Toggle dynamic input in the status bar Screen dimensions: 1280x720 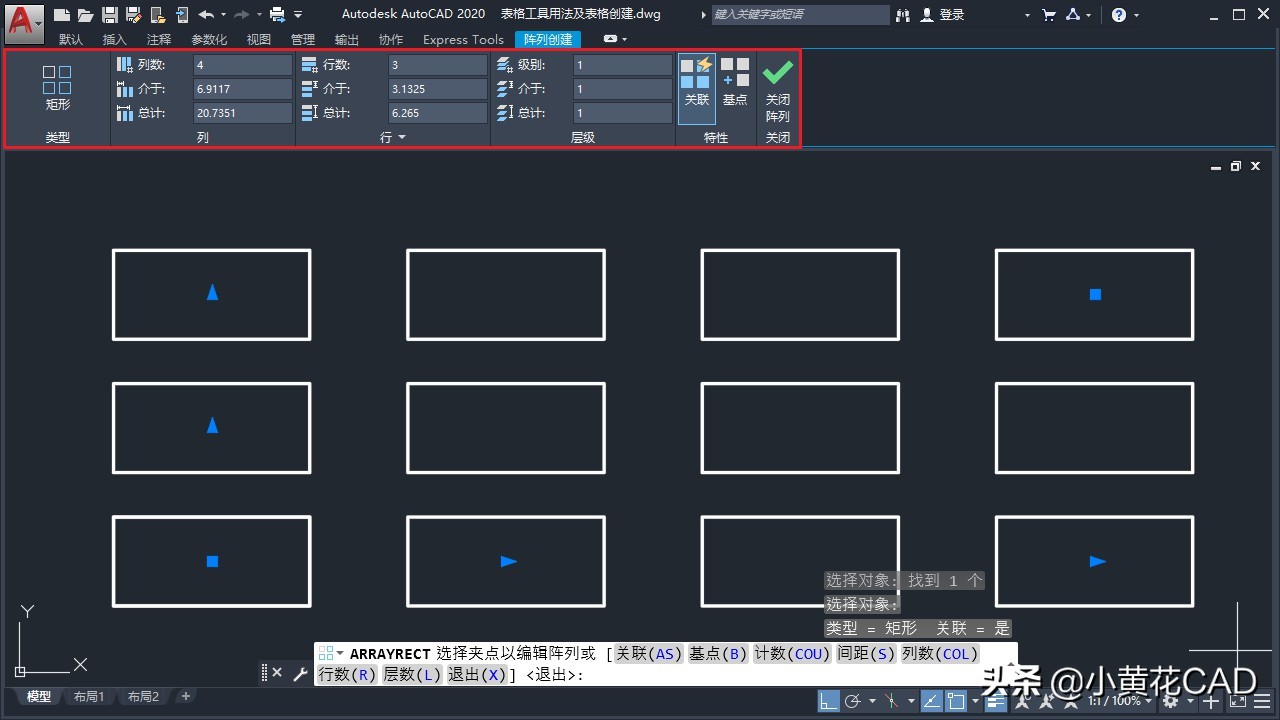pyautogui.click(x=995, y=700)
